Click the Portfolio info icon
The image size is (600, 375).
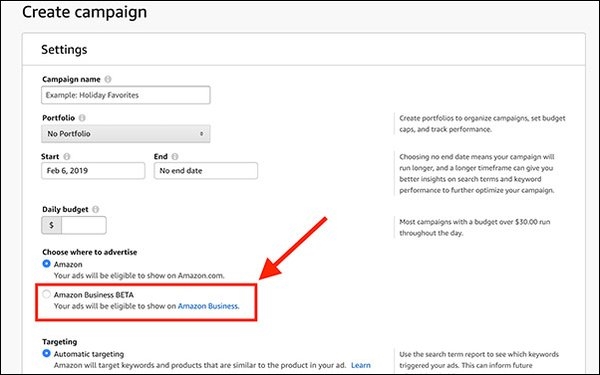[82, 118]
